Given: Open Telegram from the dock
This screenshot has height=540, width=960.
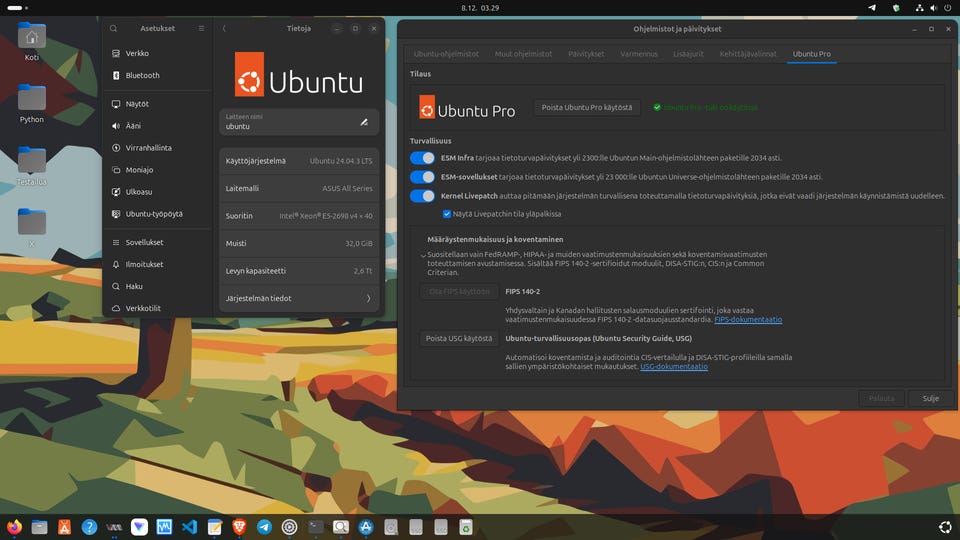Looking at the screenshot, I should coord(265,527).
